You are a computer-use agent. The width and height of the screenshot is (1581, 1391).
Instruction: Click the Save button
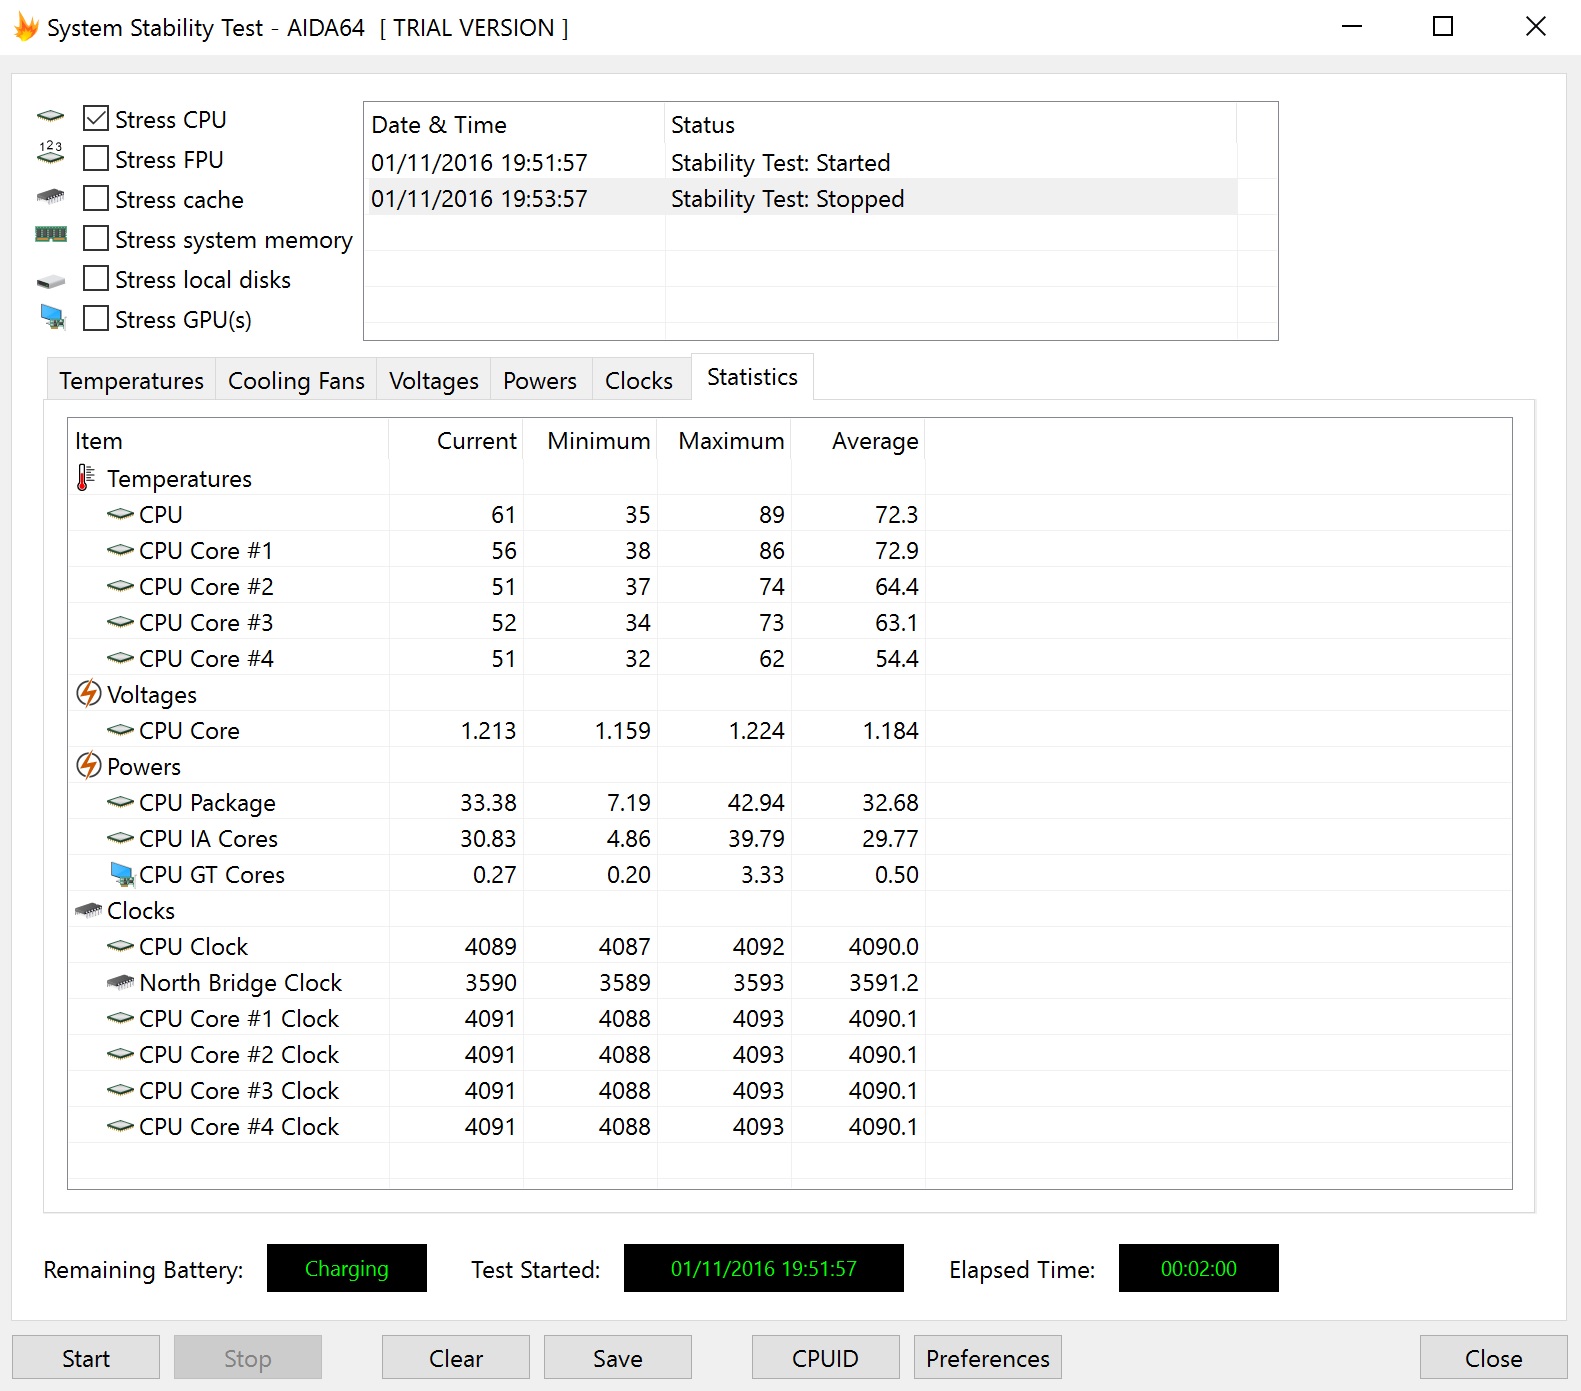point(618,1358)
